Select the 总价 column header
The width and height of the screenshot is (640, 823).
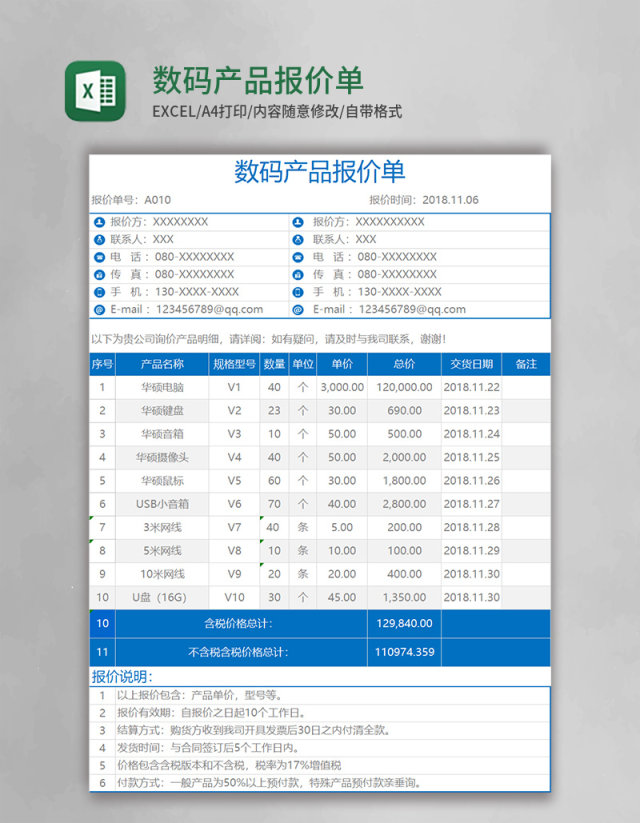tap(404, 364)
